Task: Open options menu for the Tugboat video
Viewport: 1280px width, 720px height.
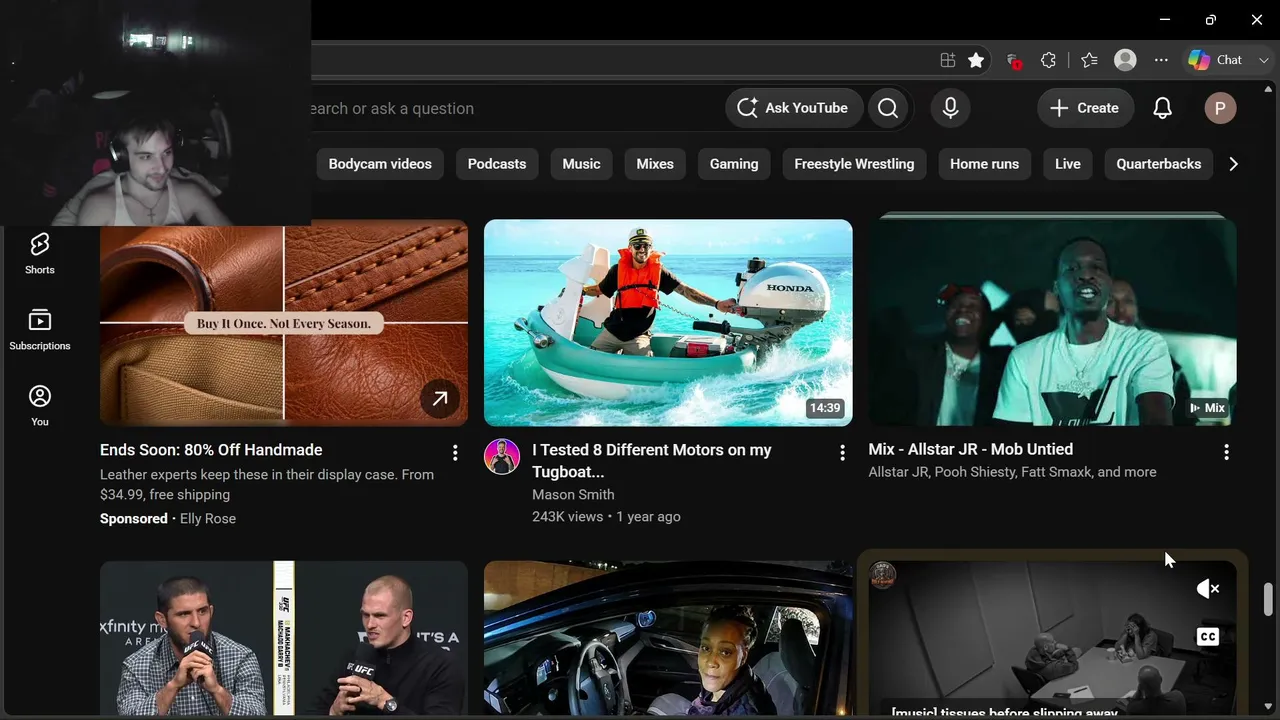Action: point(842,453)
